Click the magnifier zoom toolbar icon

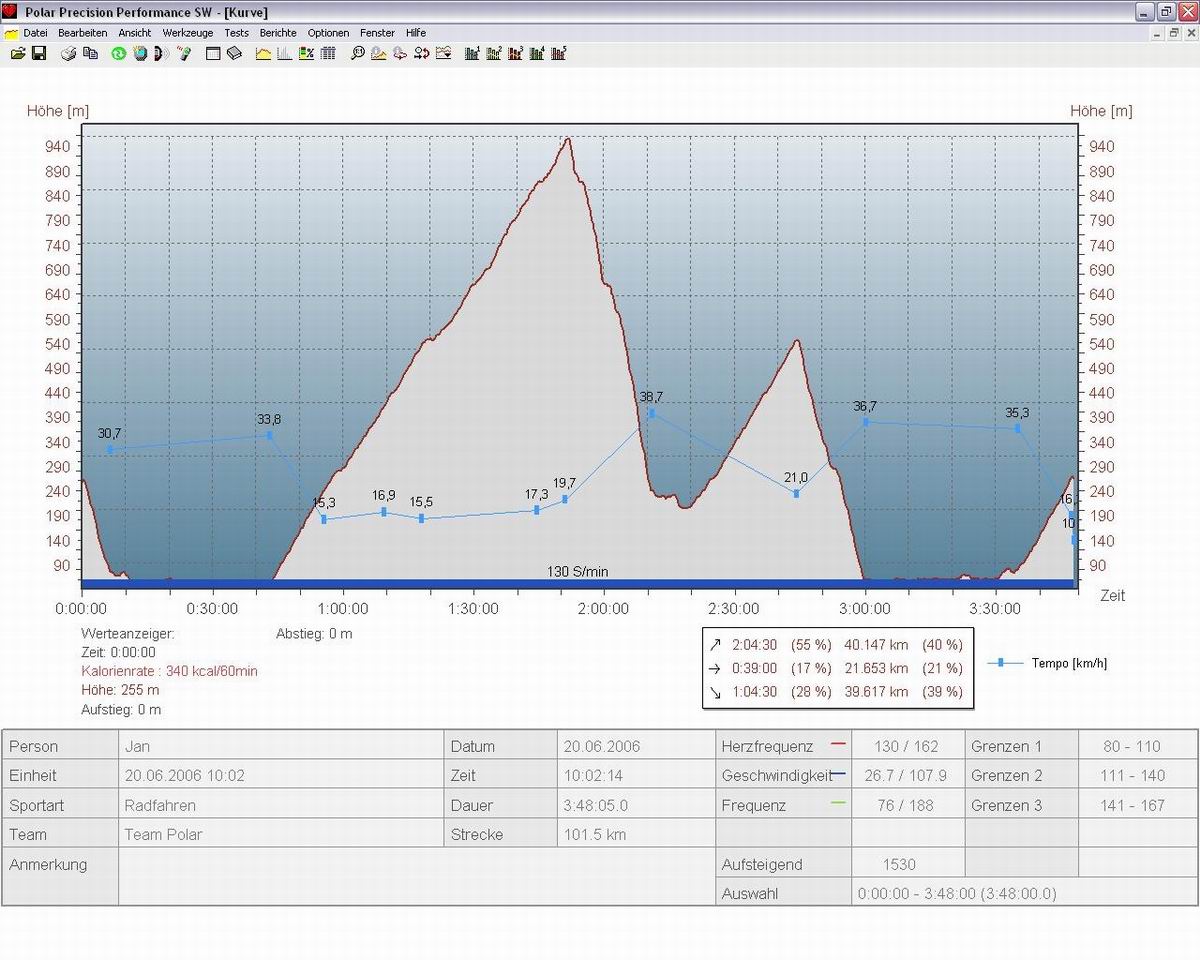click(357, 53)
